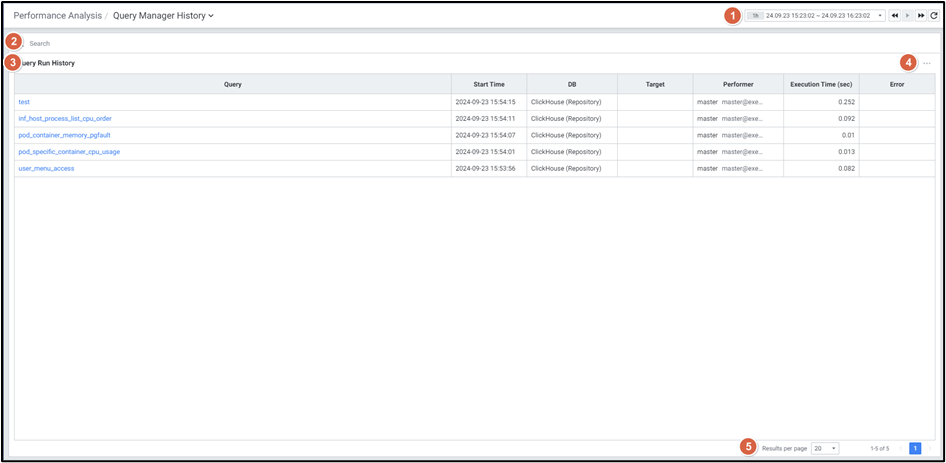The height and width of the screenshot is (463, 946).
Task: Open the inf_host_process_list_cpu_order query
Action: click(65, 118)
